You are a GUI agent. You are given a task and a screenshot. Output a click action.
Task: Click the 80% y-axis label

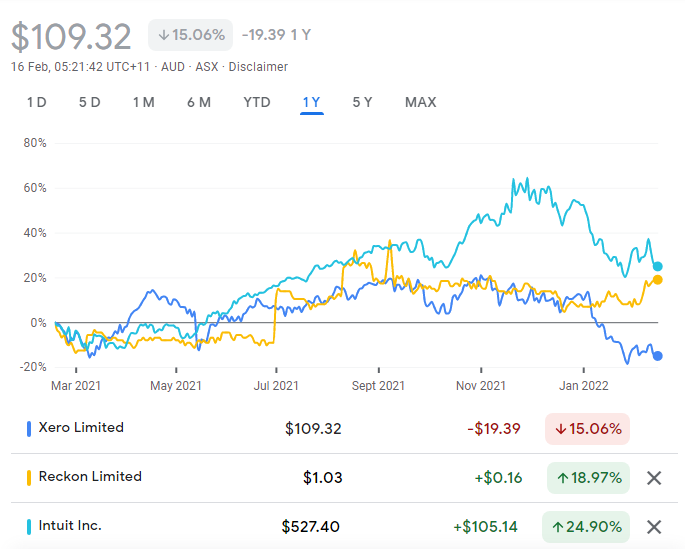pyautogui.click(x=35, y=143)
